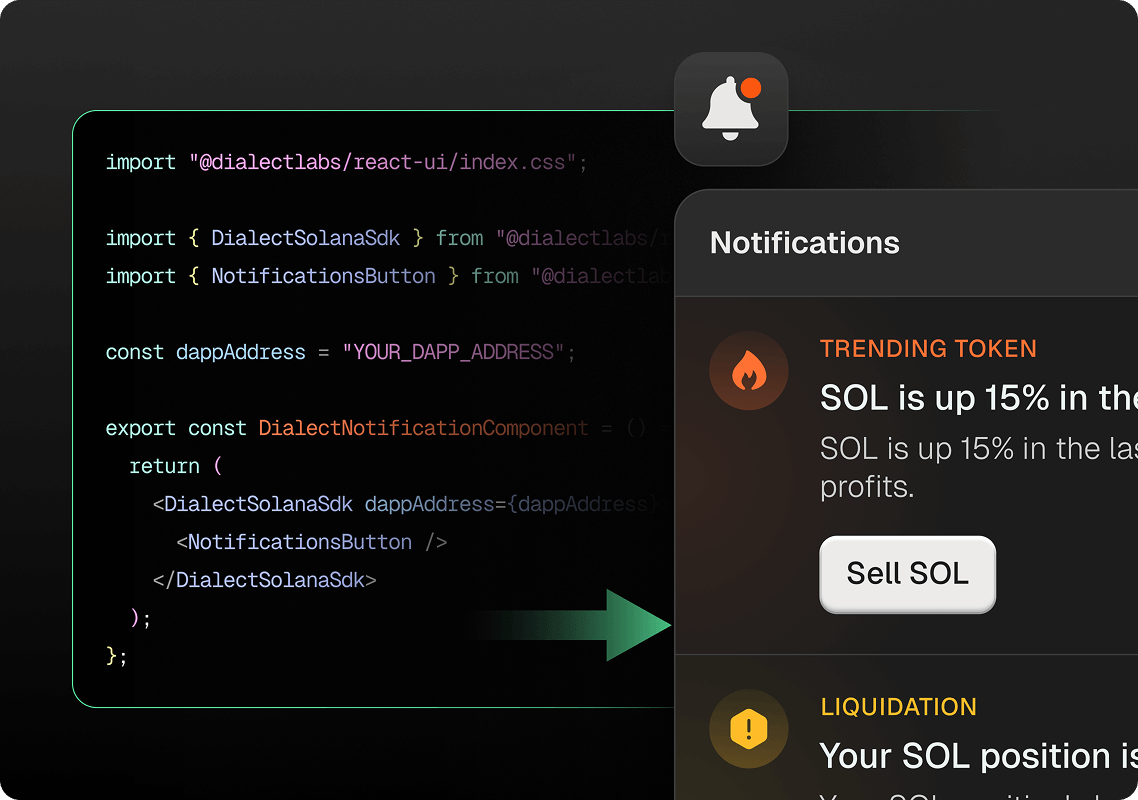
Task: Open the Notifications panel header
Action: click(804, 242)
